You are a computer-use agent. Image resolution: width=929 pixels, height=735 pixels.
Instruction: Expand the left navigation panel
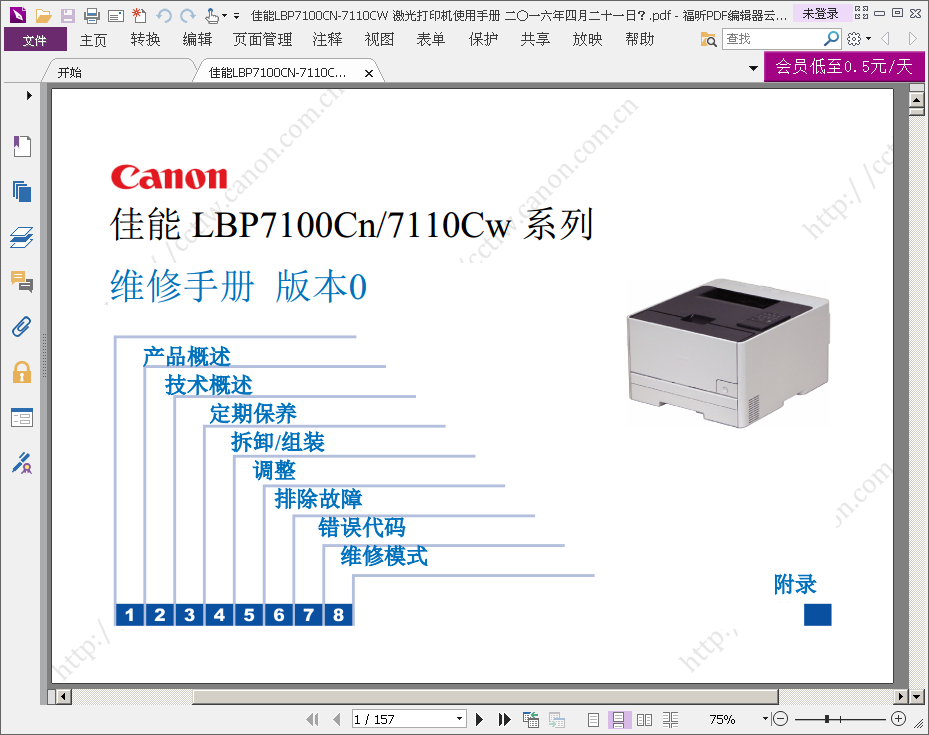[28, 95]
